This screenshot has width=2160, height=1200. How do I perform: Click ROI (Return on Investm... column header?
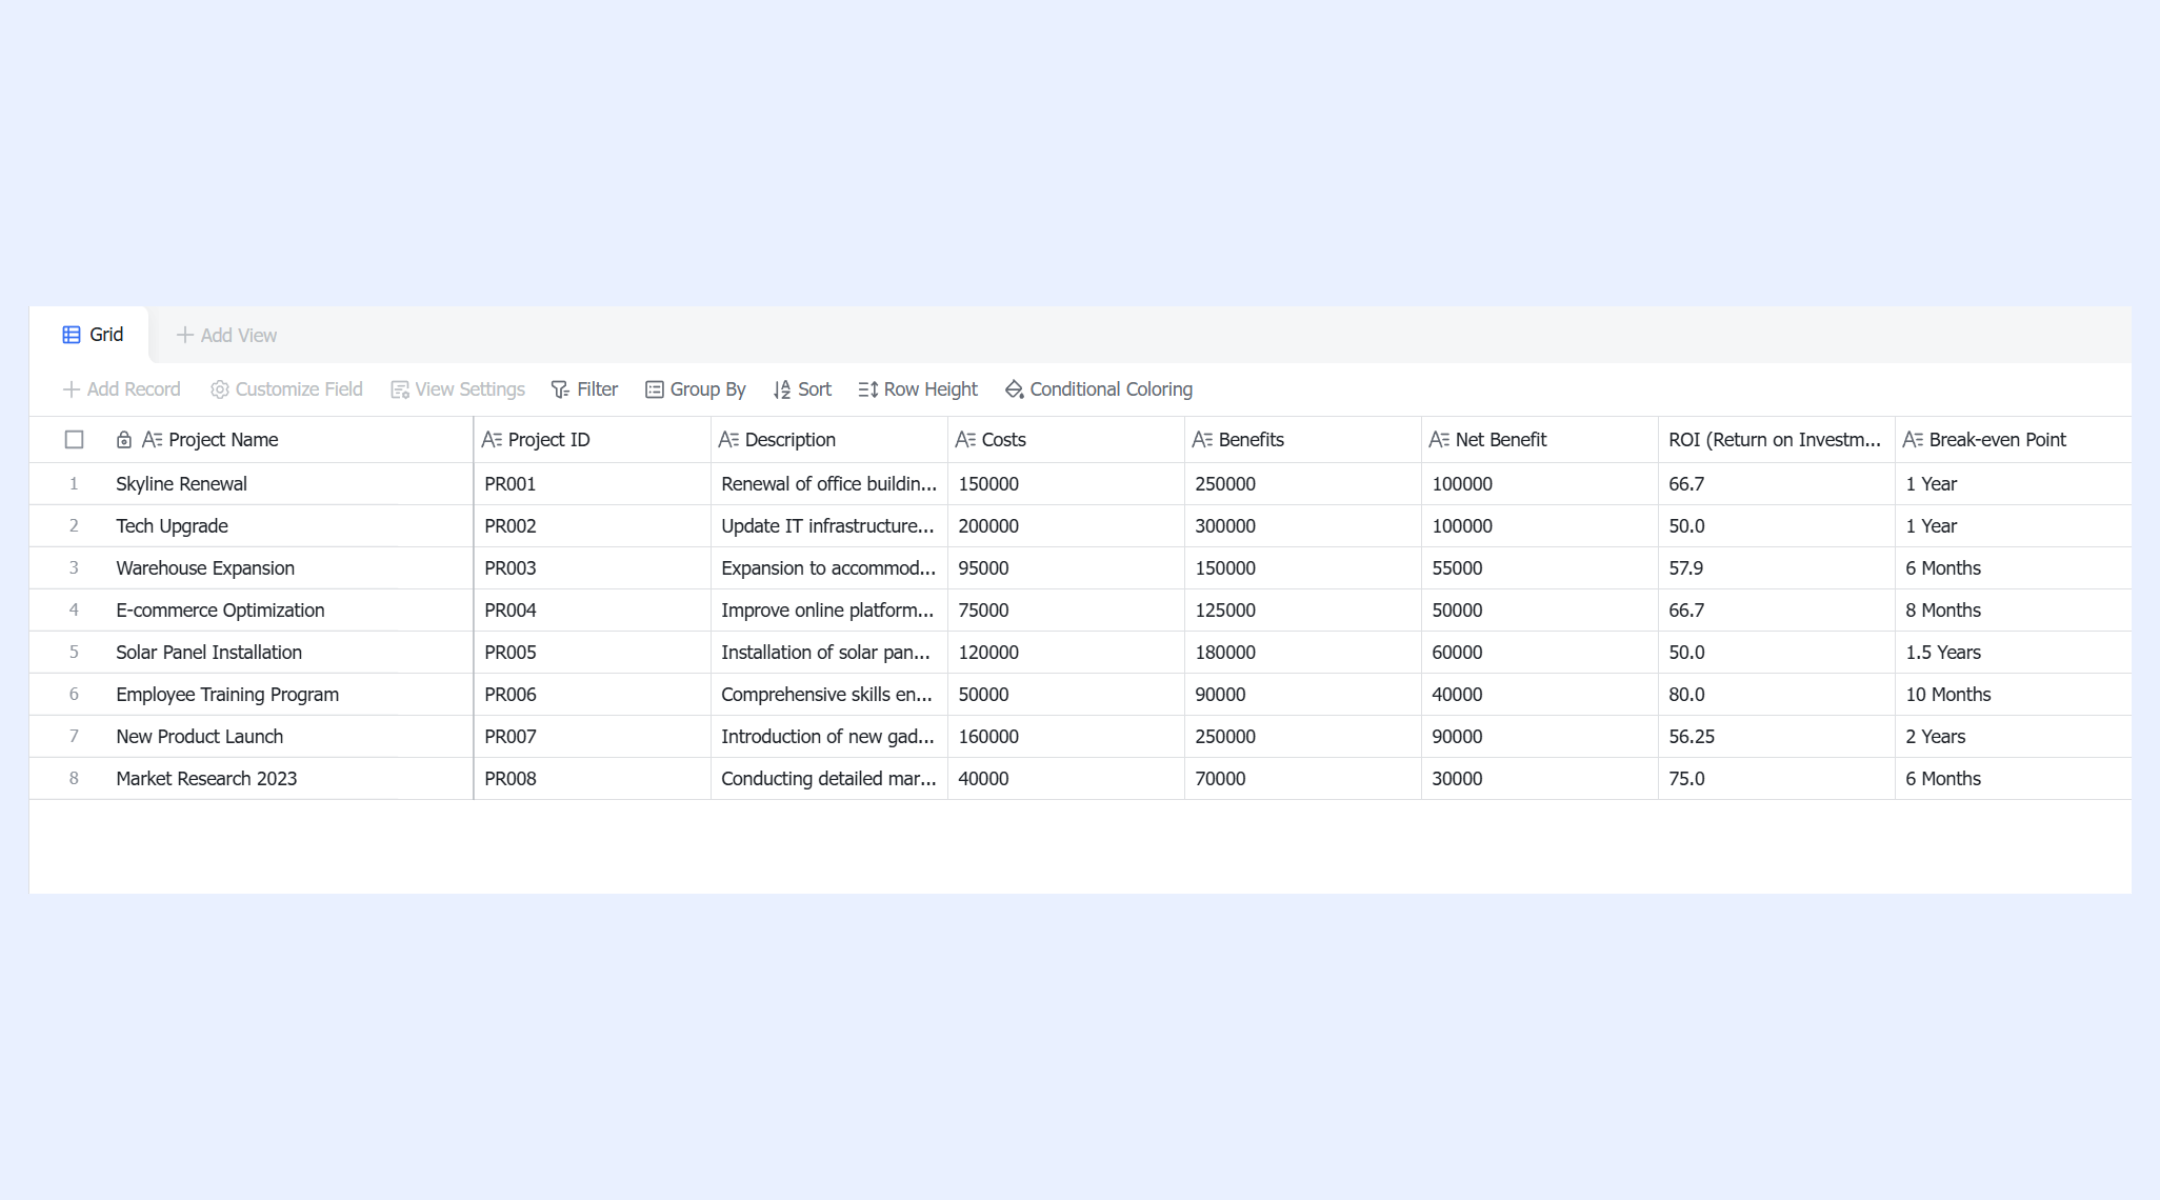coord(1777,440)
